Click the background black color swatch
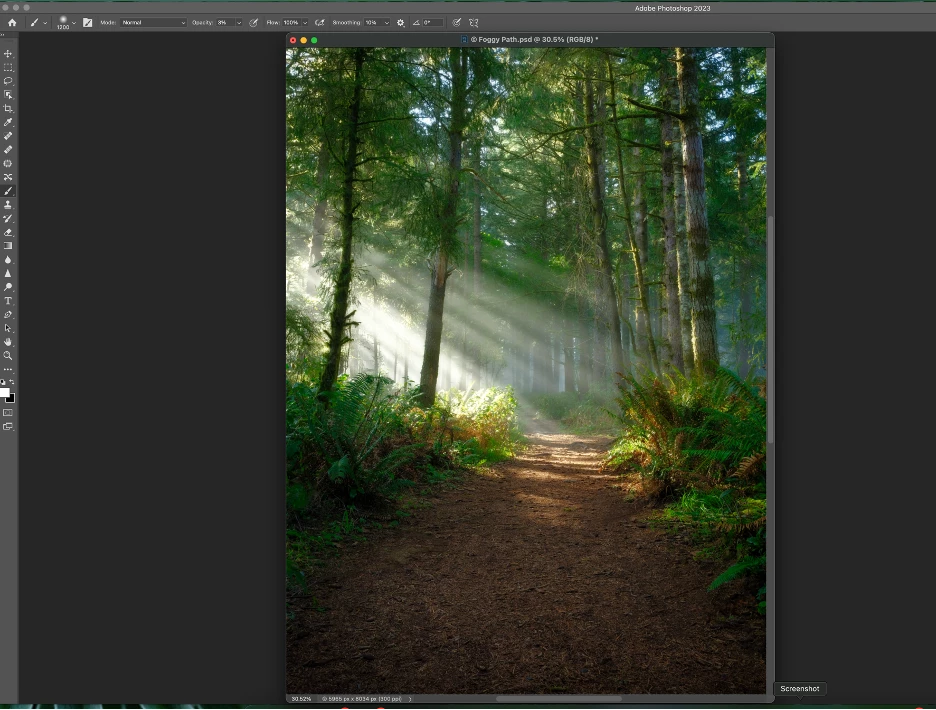 12,399
